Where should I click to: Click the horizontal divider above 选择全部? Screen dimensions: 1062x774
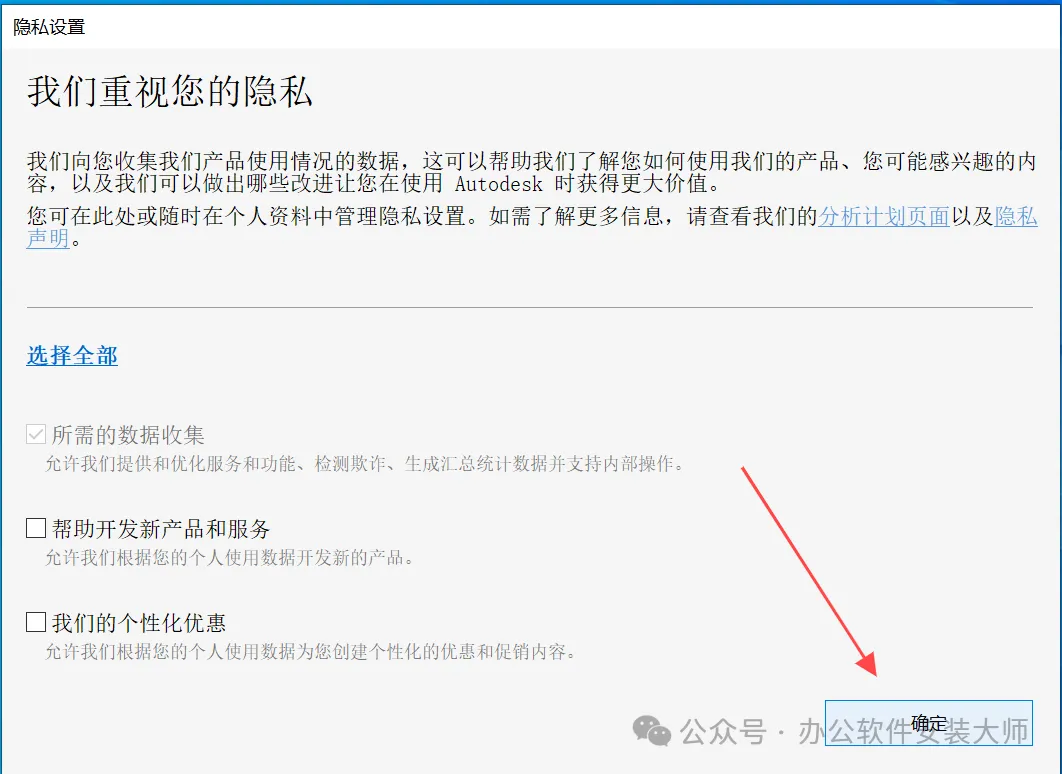tap(530, 307)
